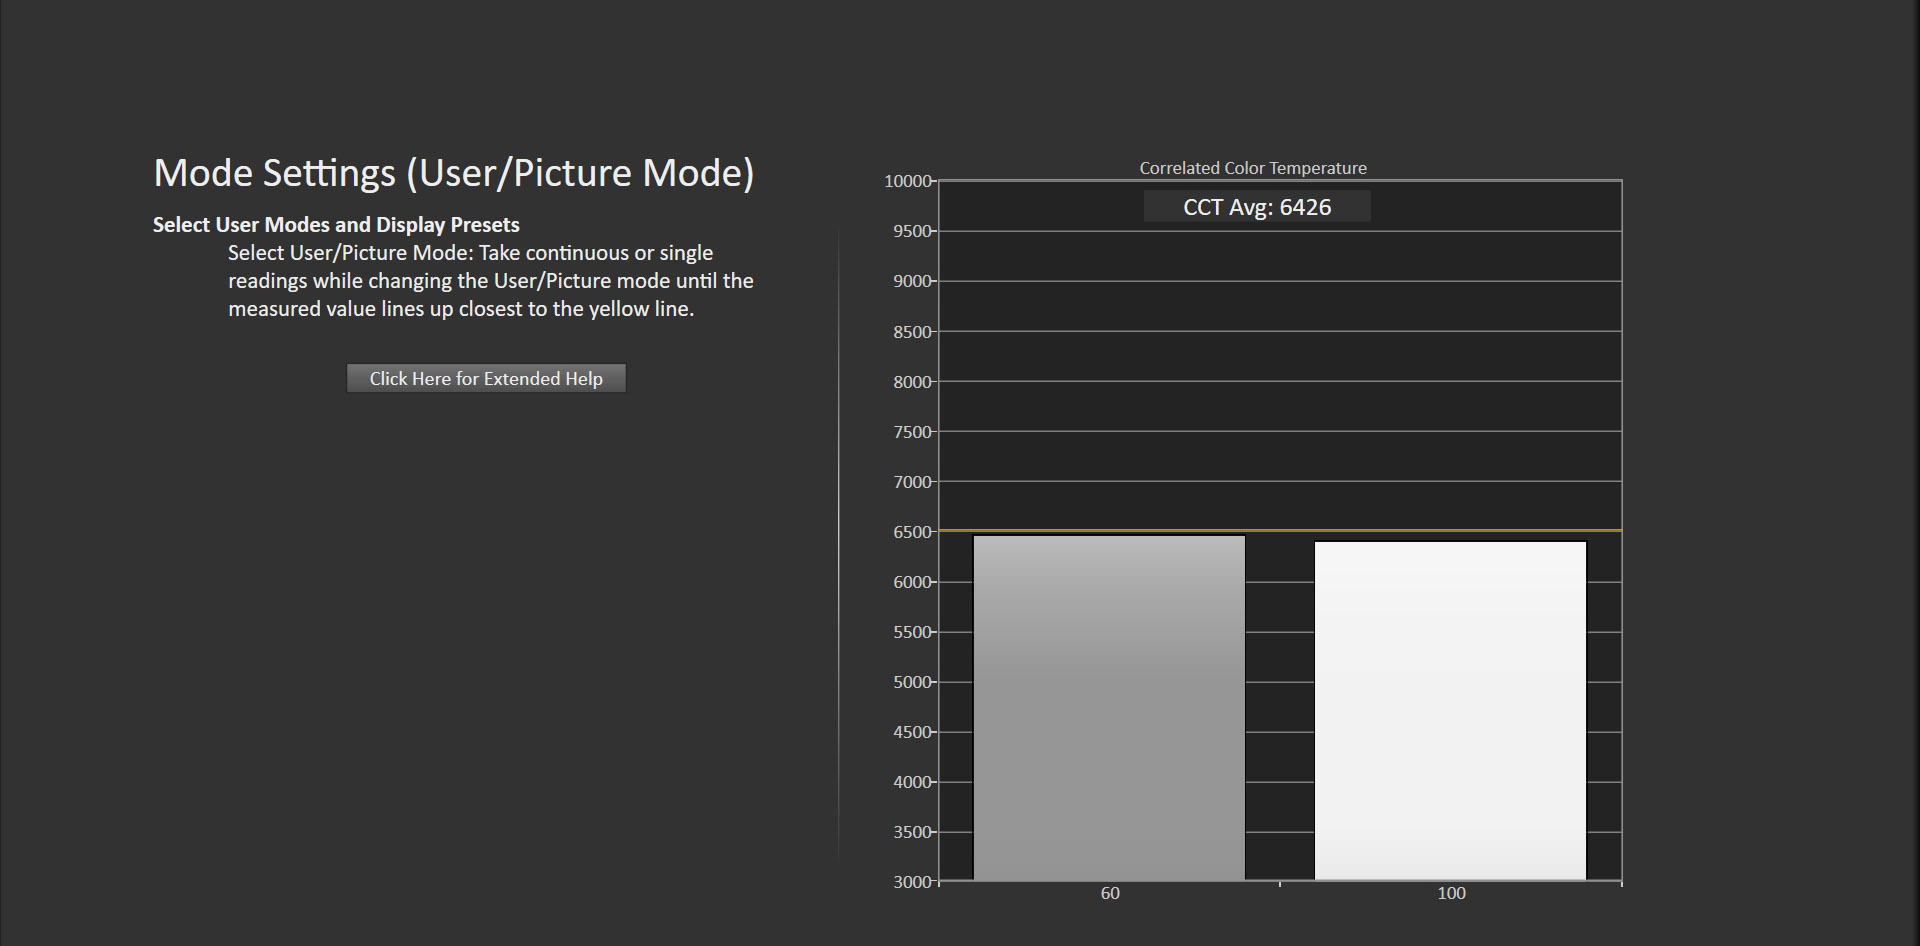This screenshot has width=1920, height=946.
Task: Click Select User Modes and Display Presets subheading
Action: click(336, 225)
